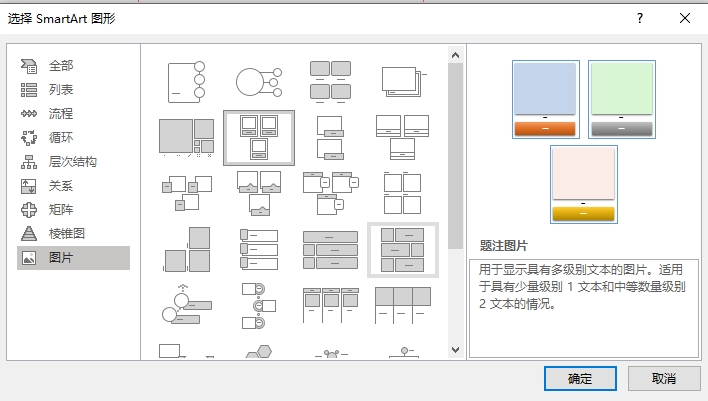Click the 列表 list icon
Screen dimensions: 708x401
click(x=29, y=90)
